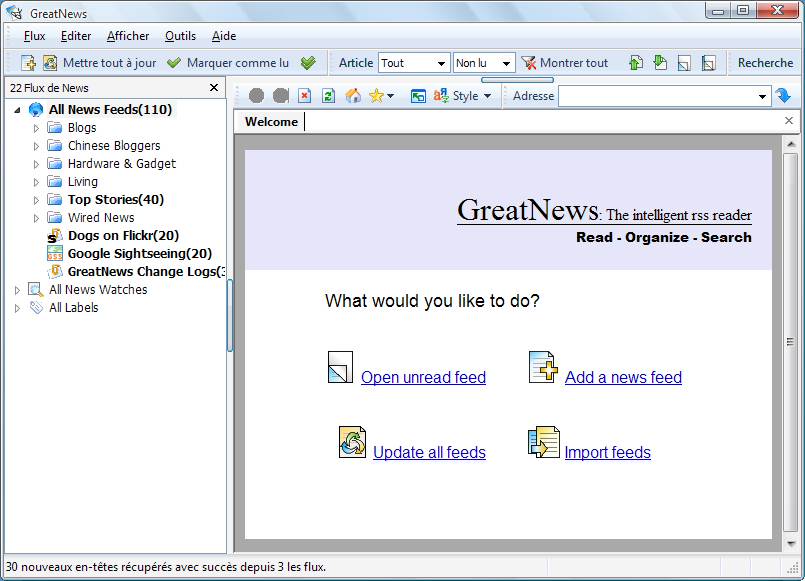
Task: Click the All News Watches magnifier icon
Action: tap(36, 289)
